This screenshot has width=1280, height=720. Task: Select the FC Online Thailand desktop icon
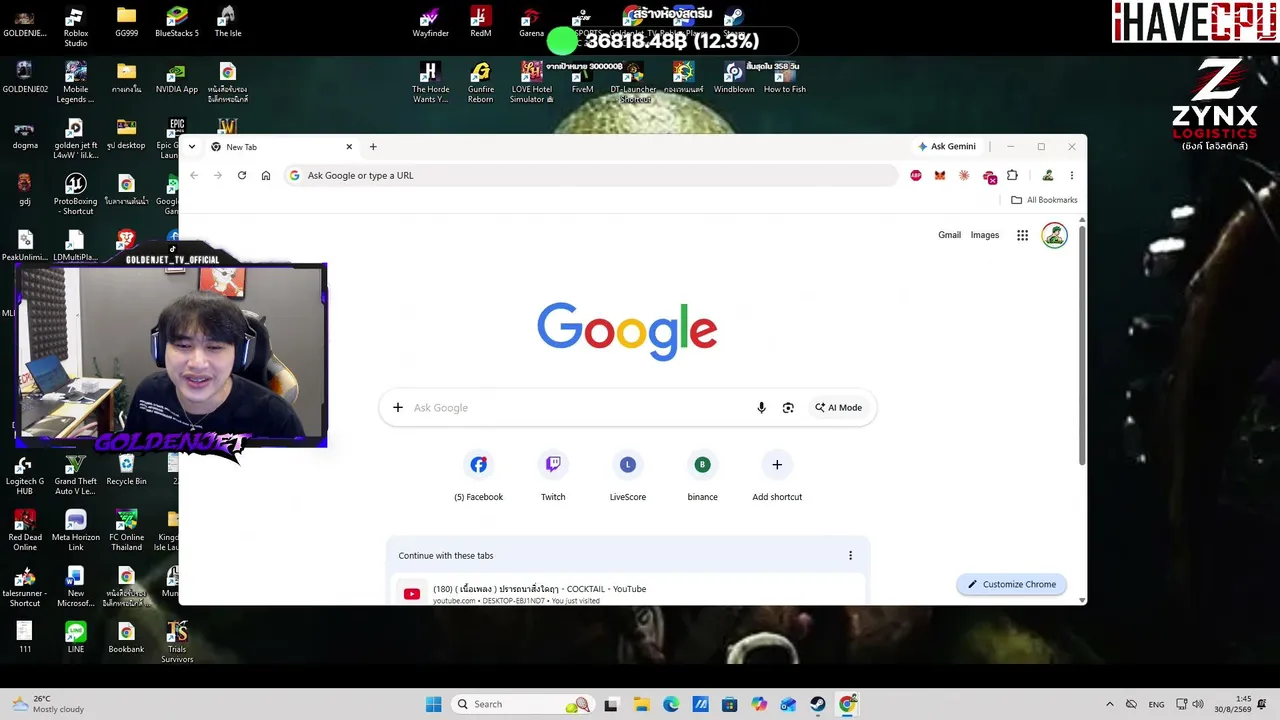click(x=126, y=531)
